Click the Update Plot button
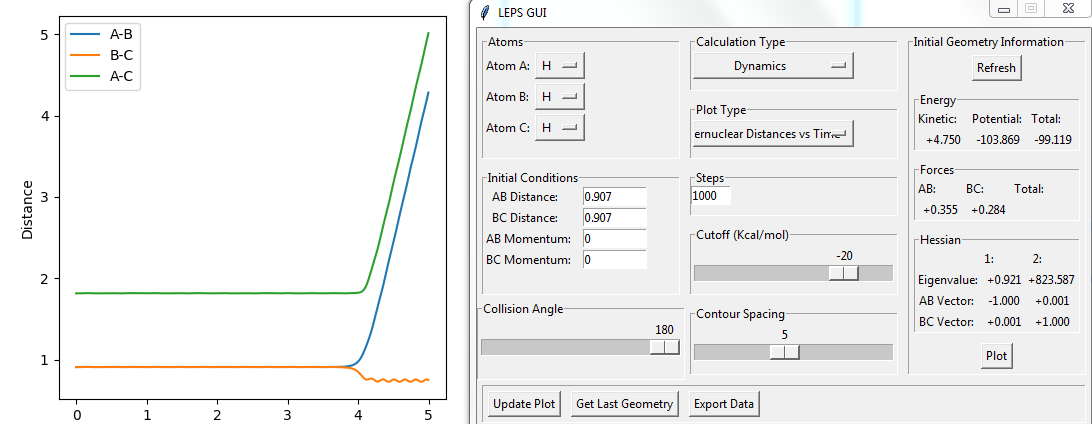Screen dimensions: 1092x424 524,404
